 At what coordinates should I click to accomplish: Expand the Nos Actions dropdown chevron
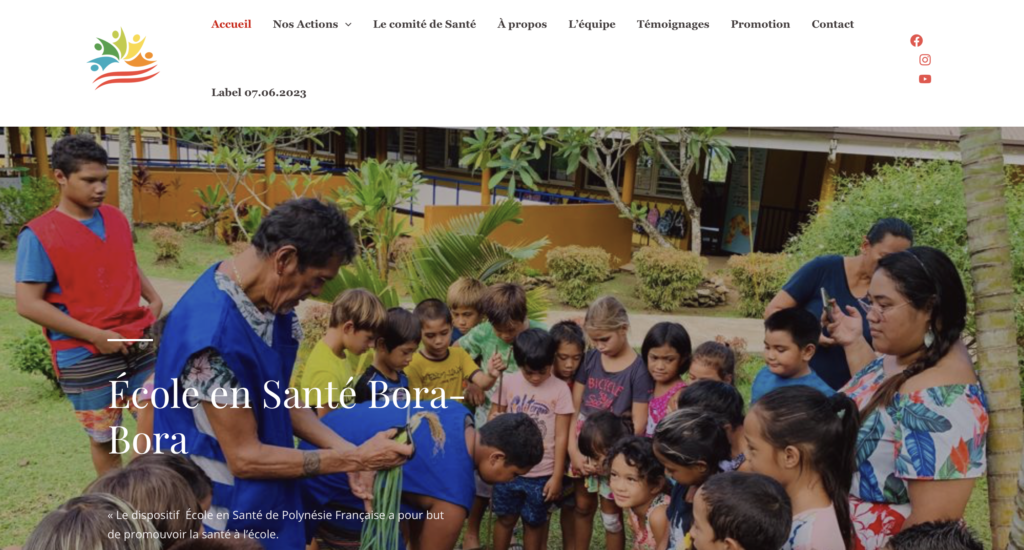tap(348, 25)
